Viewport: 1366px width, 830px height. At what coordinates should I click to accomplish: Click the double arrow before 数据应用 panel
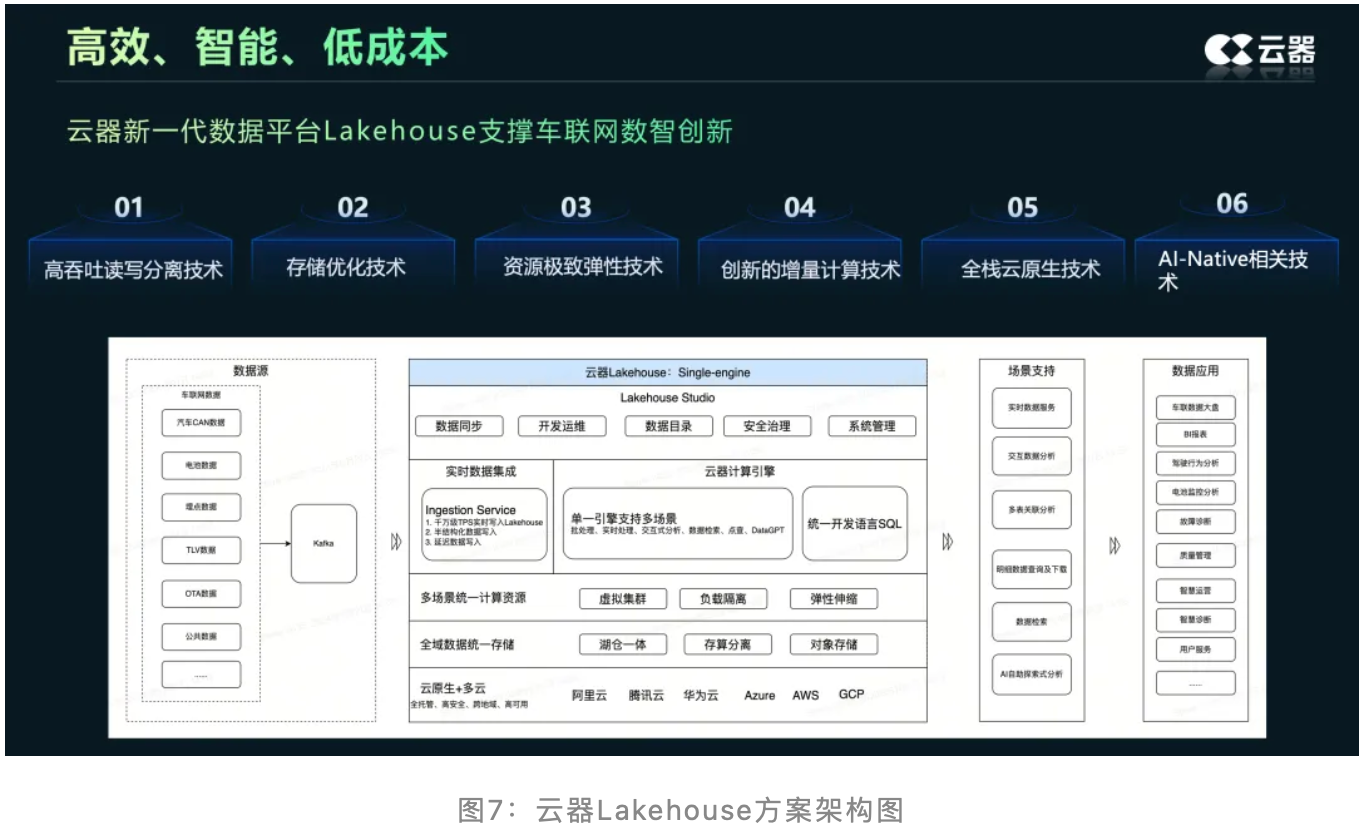[1114, 546]
